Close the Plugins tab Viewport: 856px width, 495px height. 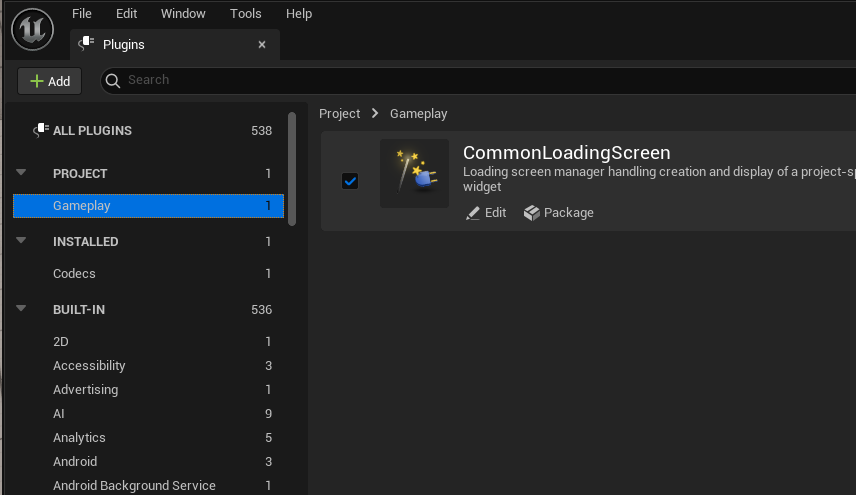[x=262, y=45]
